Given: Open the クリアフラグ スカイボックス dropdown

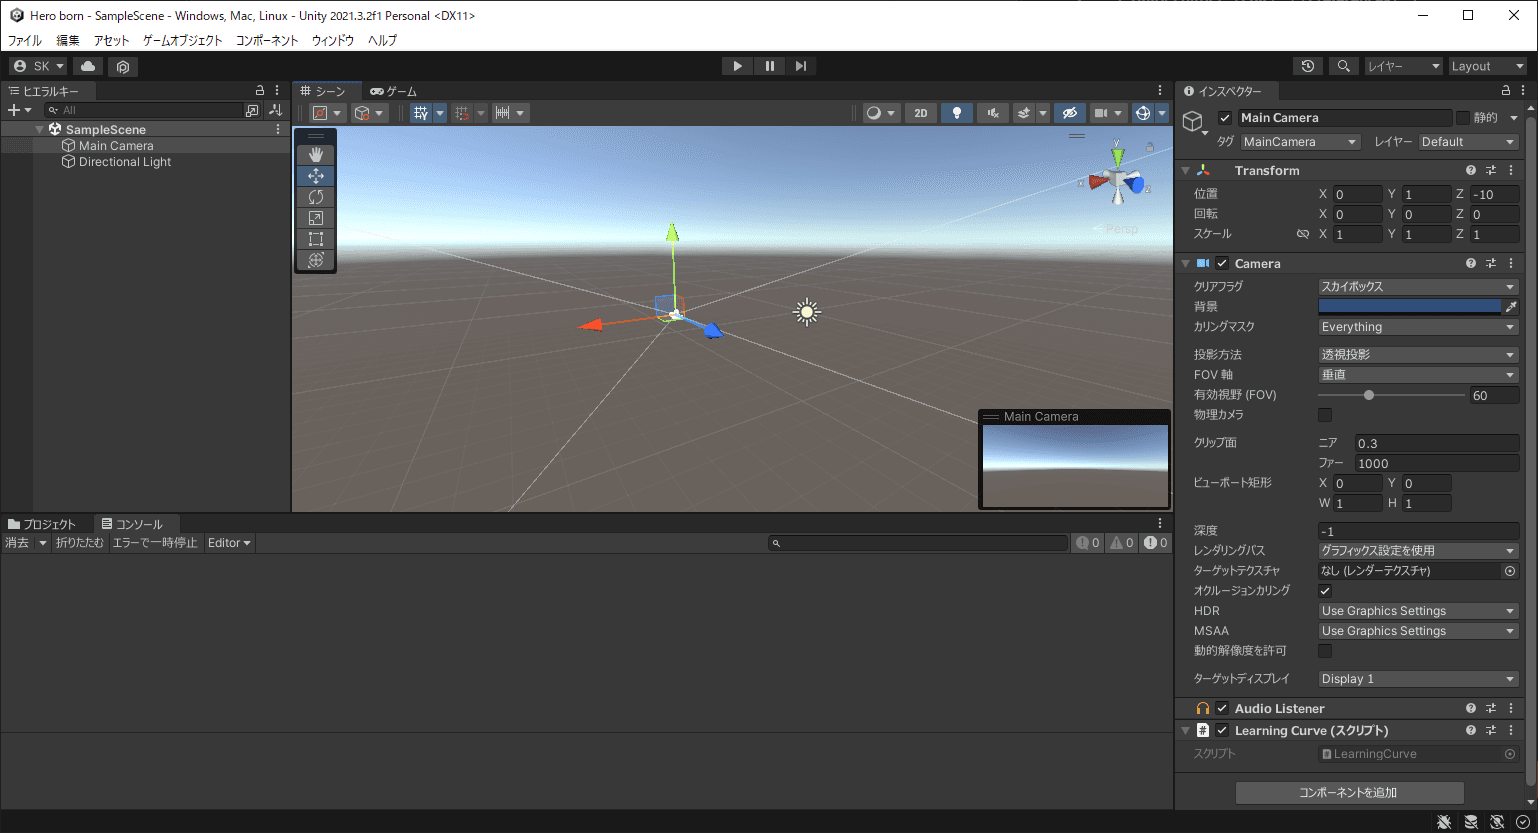Looking at the screenshot, I should pos(1418,287).
